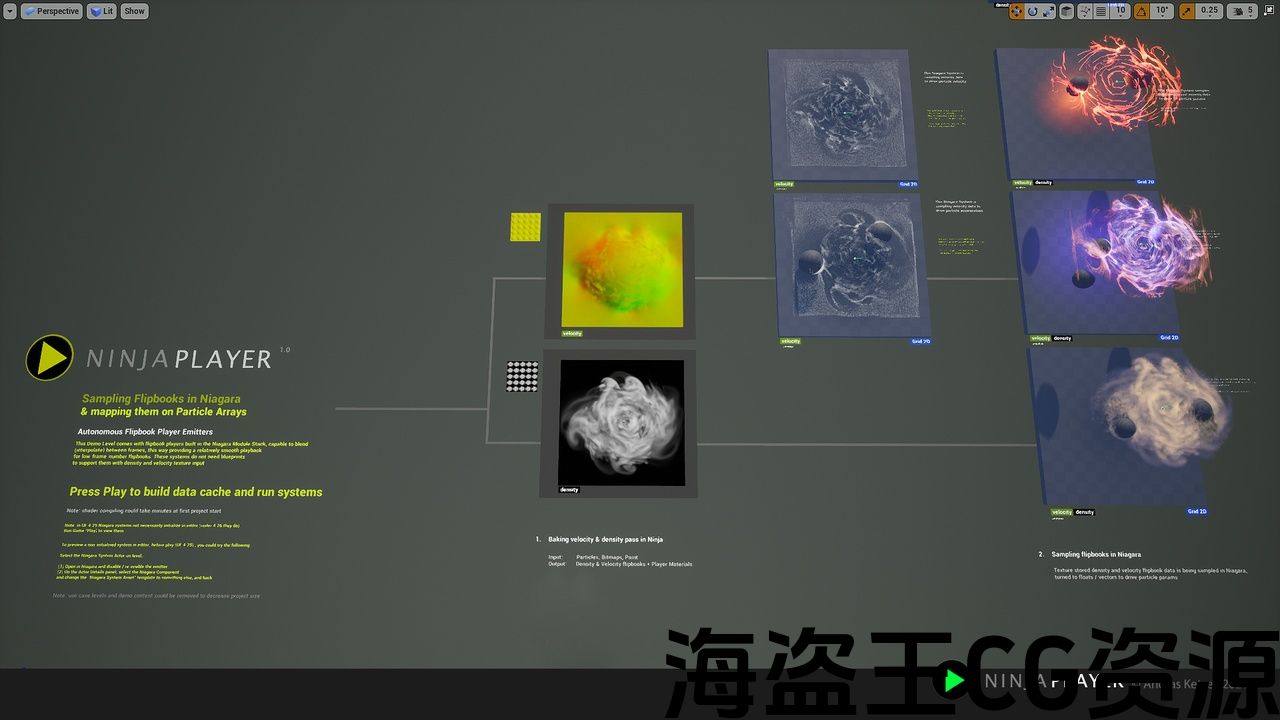This screenshot has height=720, width=1280.
Task: Open the rotation snap 10° dropdown
Action: [1162, 11]
